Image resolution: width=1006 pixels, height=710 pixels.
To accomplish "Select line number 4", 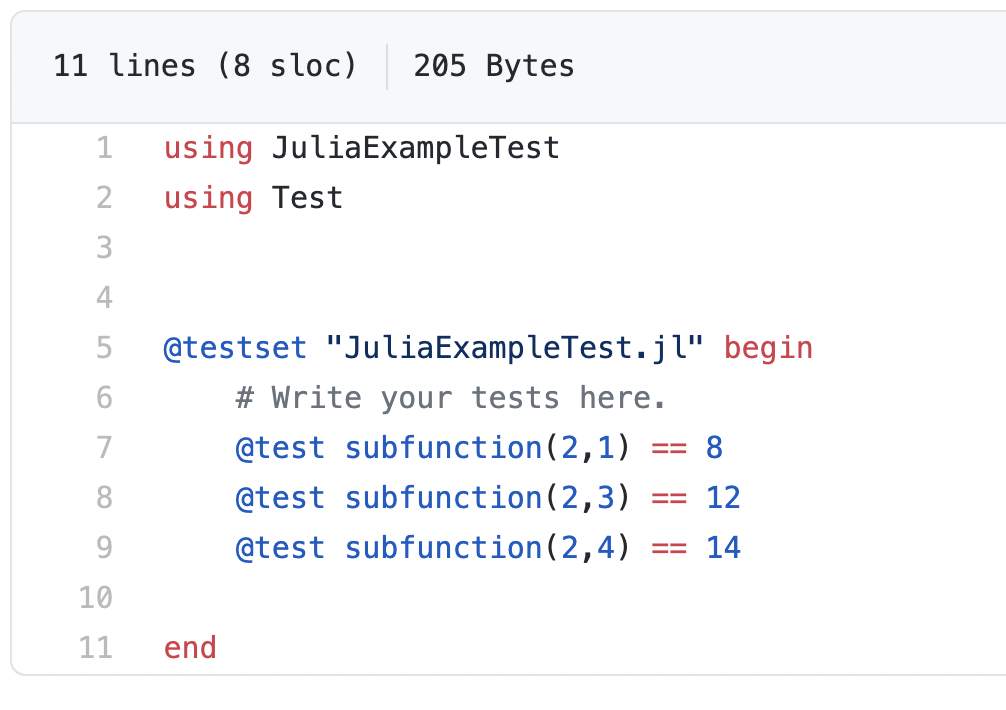I will point(104,298).
